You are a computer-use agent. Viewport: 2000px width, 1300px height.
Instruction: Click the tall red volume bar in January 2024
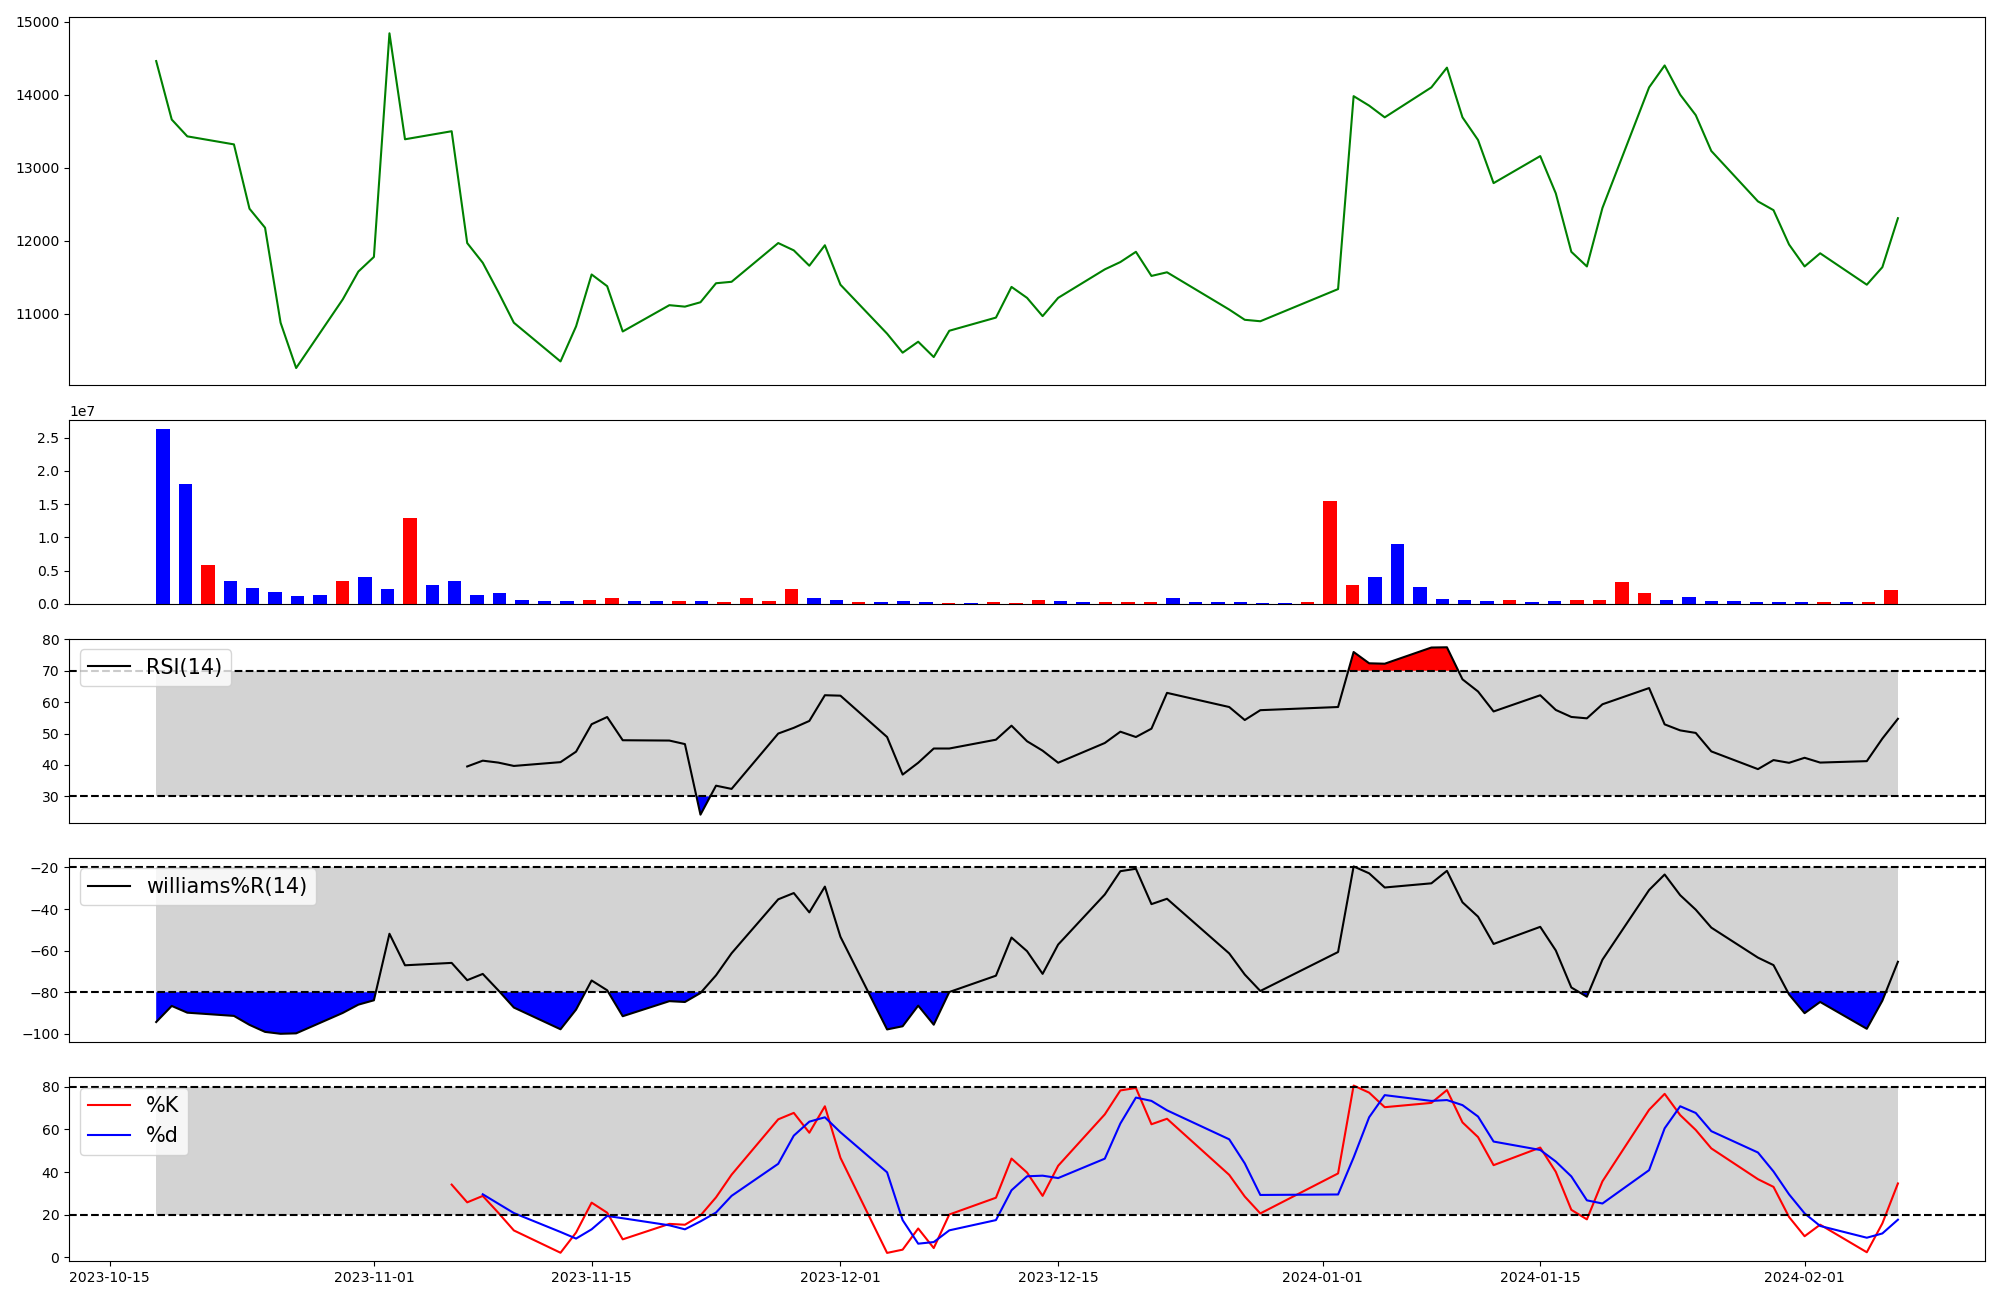tap(1330, 552)
